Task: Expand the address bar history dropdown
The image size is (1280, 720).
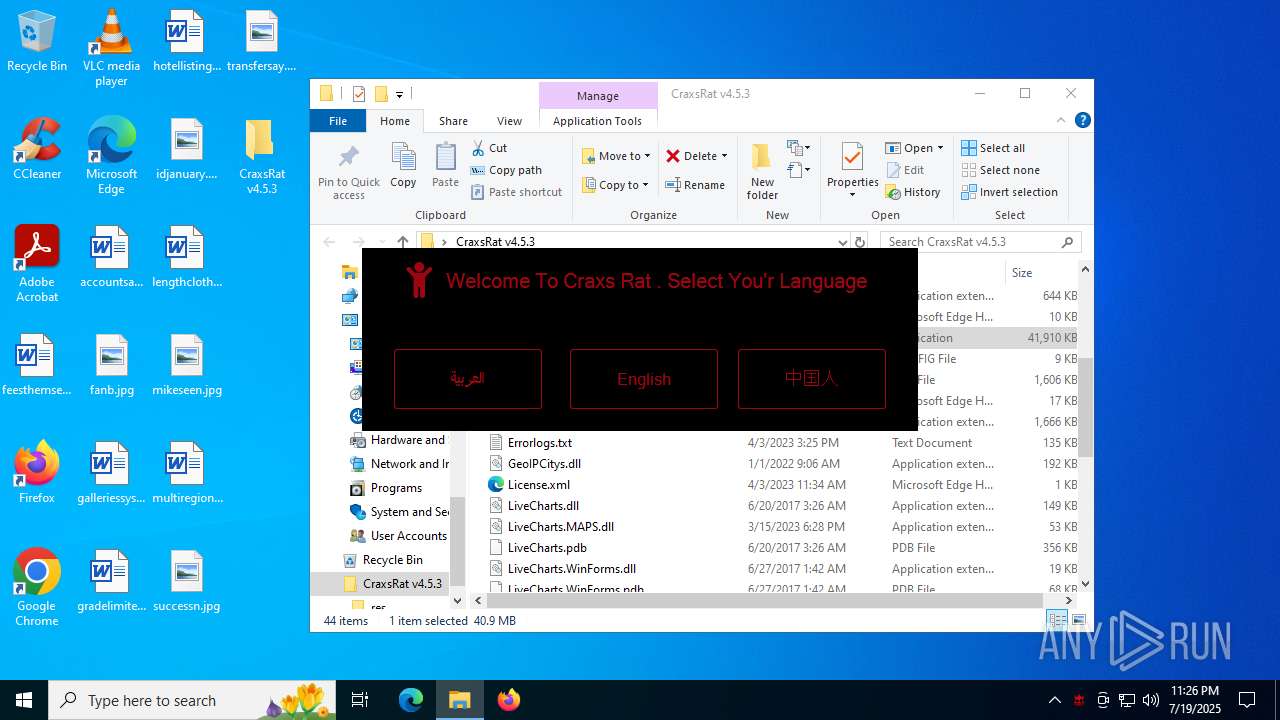Action: pyautogui.click(x=842, y=241)
